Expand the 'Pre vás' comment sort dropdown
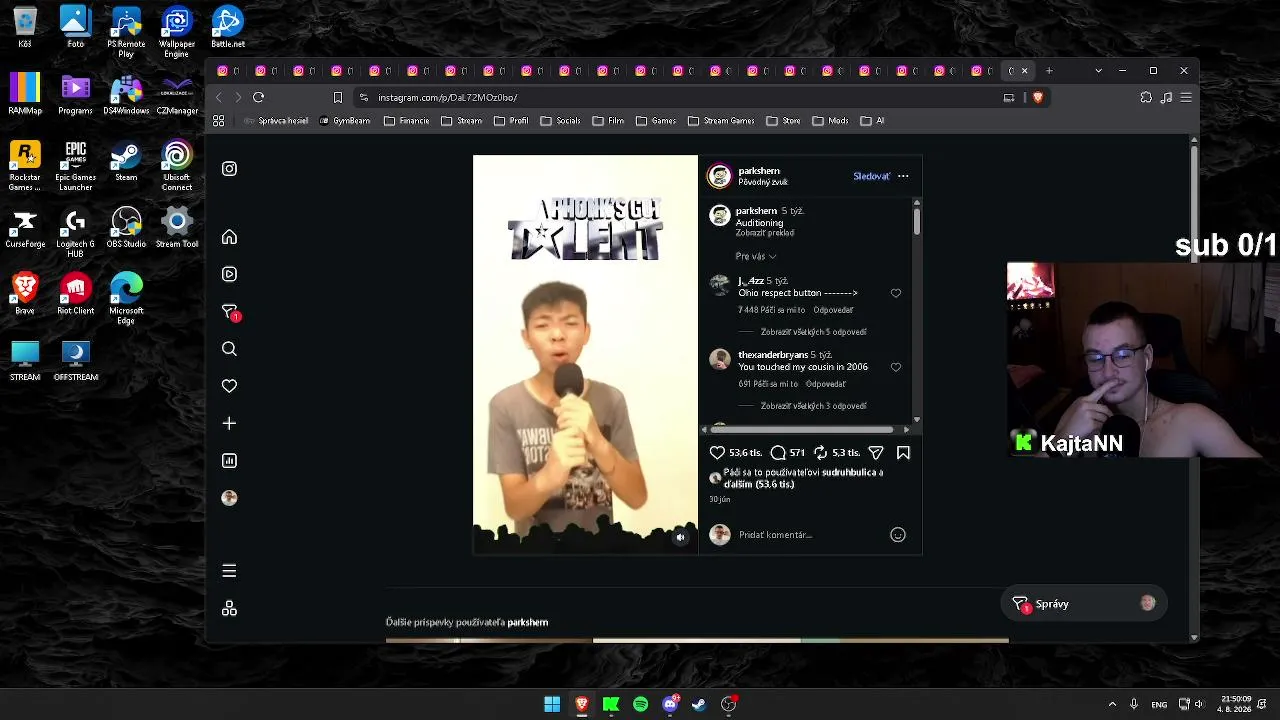Image resolution: width=1280 pixels, height=720 pixels. click(x=756, y=256)
